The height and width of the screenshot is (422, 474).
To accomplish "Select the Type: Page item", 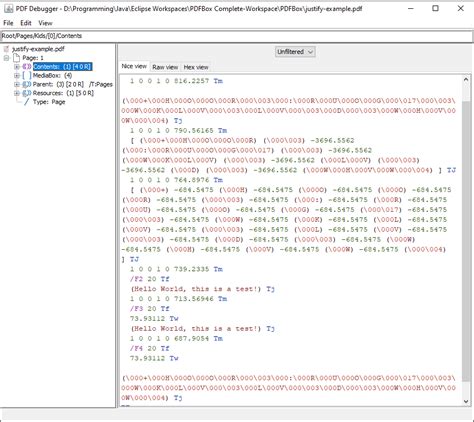I will 49,102.
